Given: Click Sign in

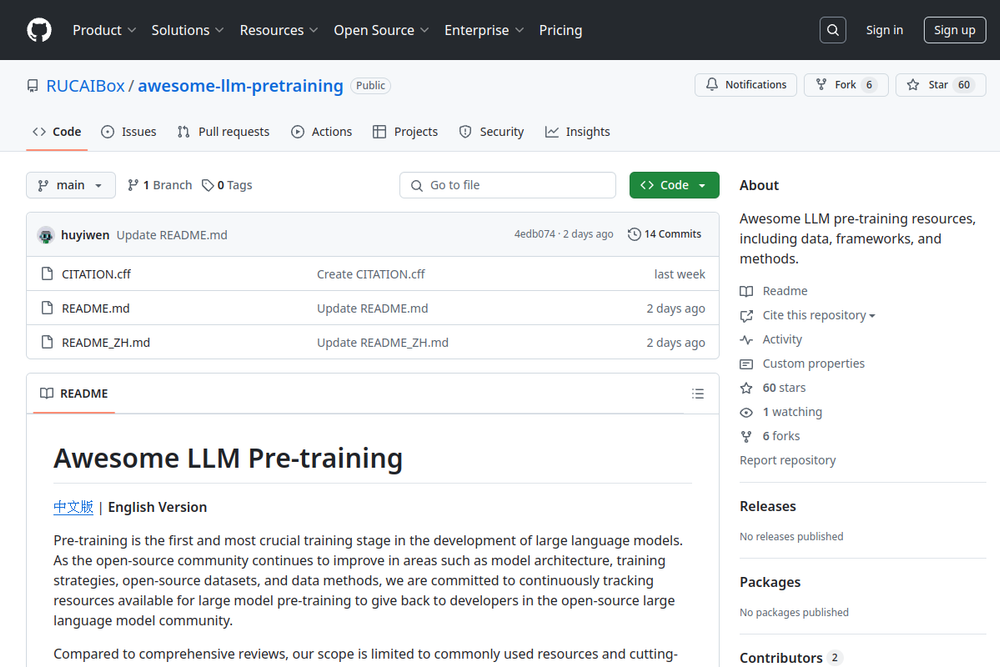Looking at the screenshot, I should click(x=885, y=30).
